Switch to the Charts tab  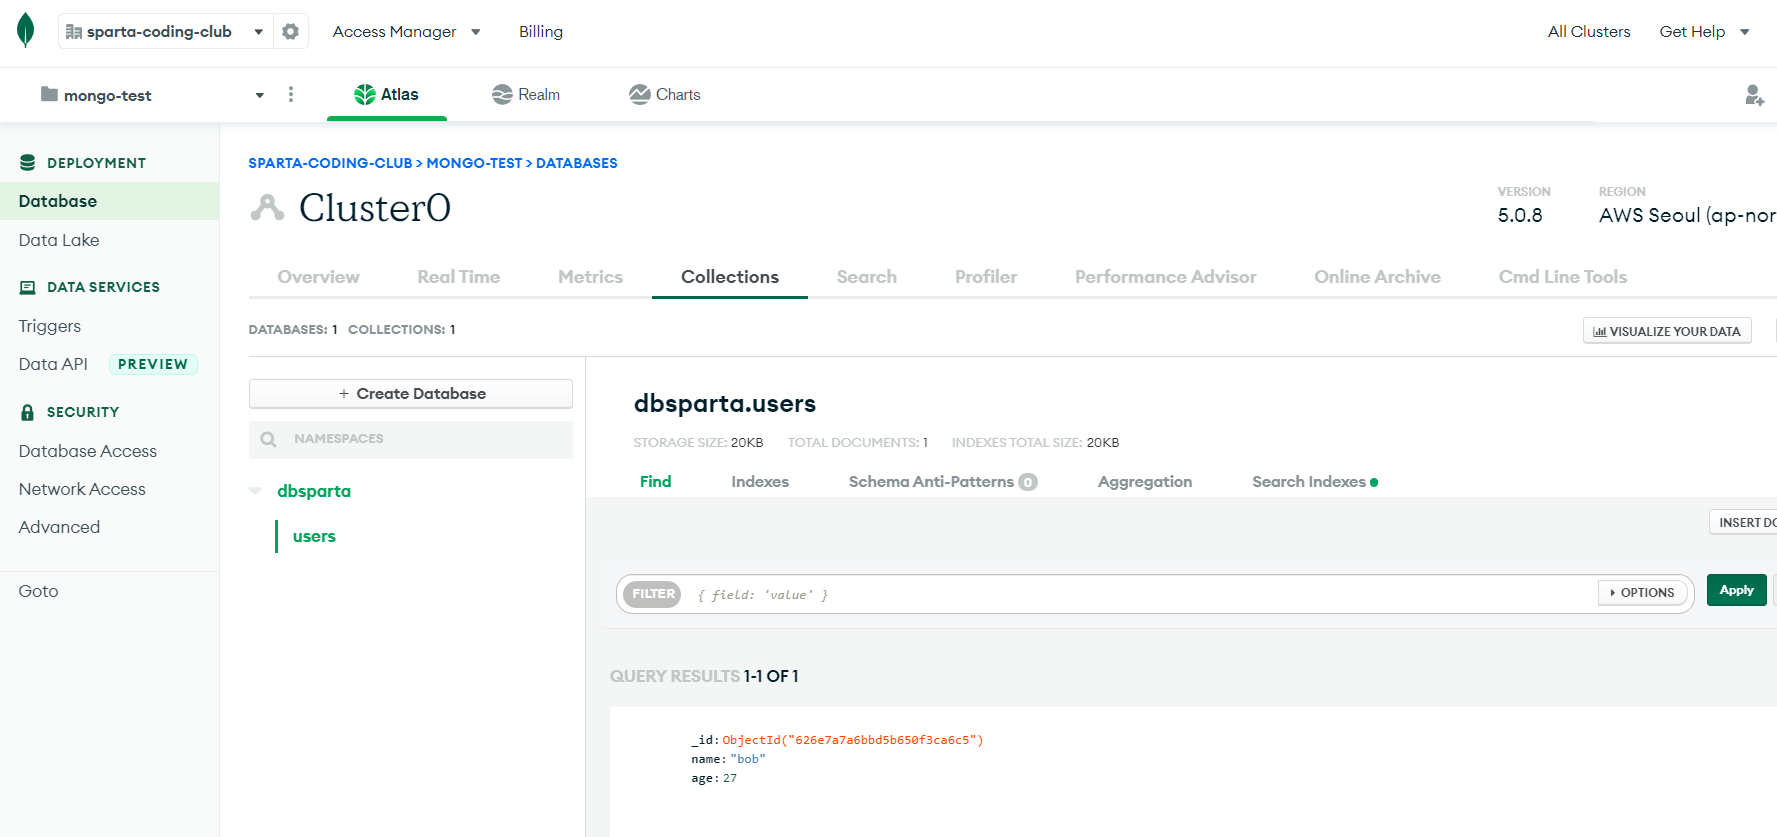[664, 94]
